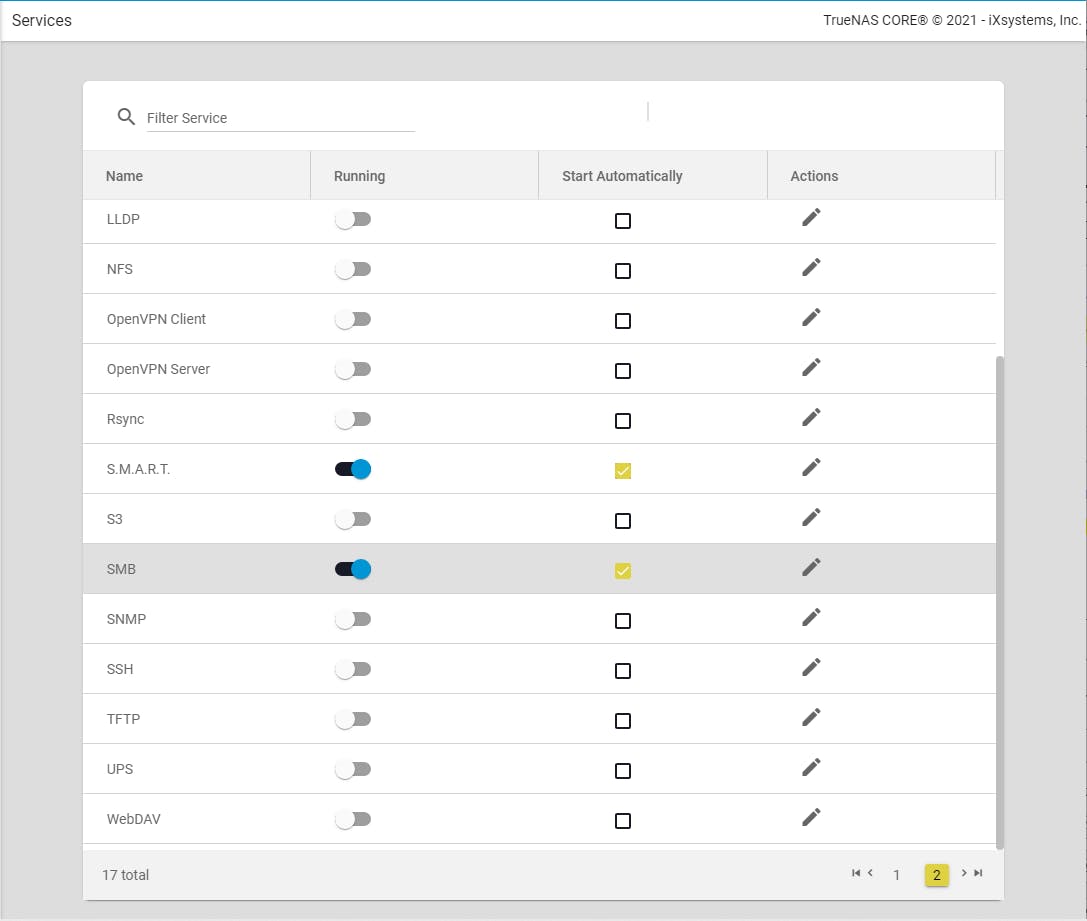Focus the Filter Service search field
Image resolution: width=1087 pixels, height=921 pixels.
[280, 118]
